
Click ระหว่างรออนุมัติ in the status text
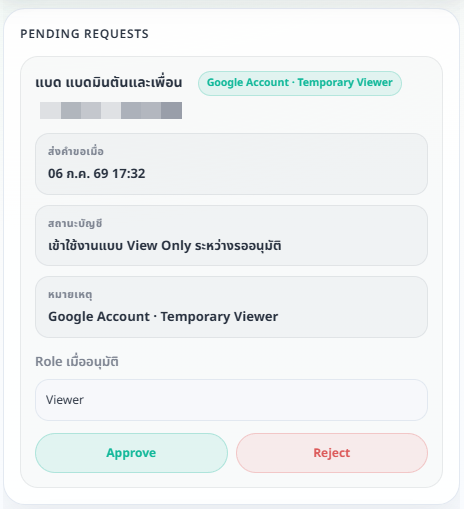click(x=238, y=246)
